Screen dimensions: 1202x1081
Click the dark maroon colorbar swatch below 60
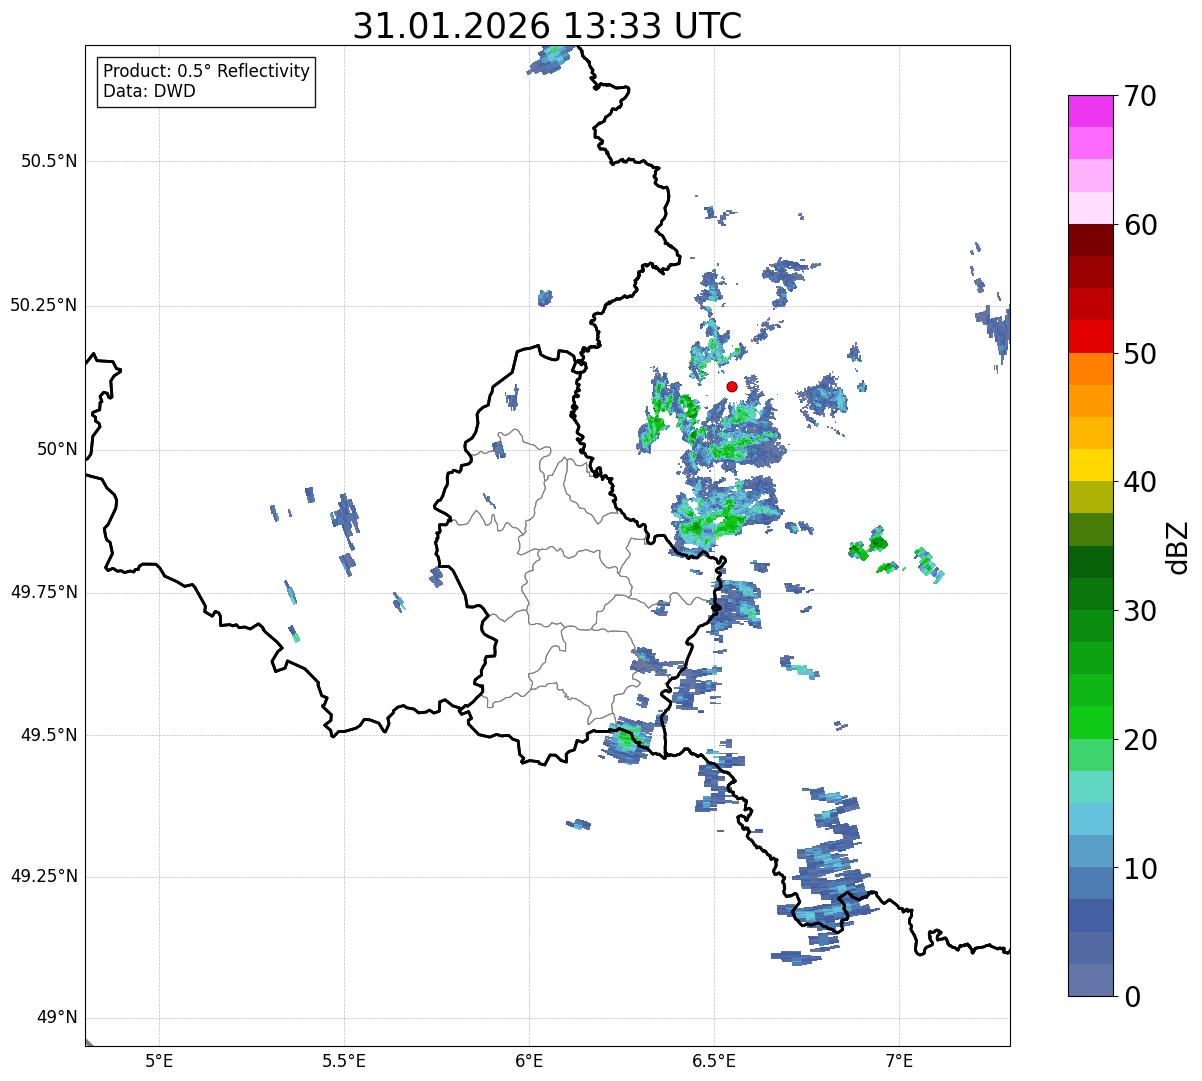click(x=1091, y=240)
